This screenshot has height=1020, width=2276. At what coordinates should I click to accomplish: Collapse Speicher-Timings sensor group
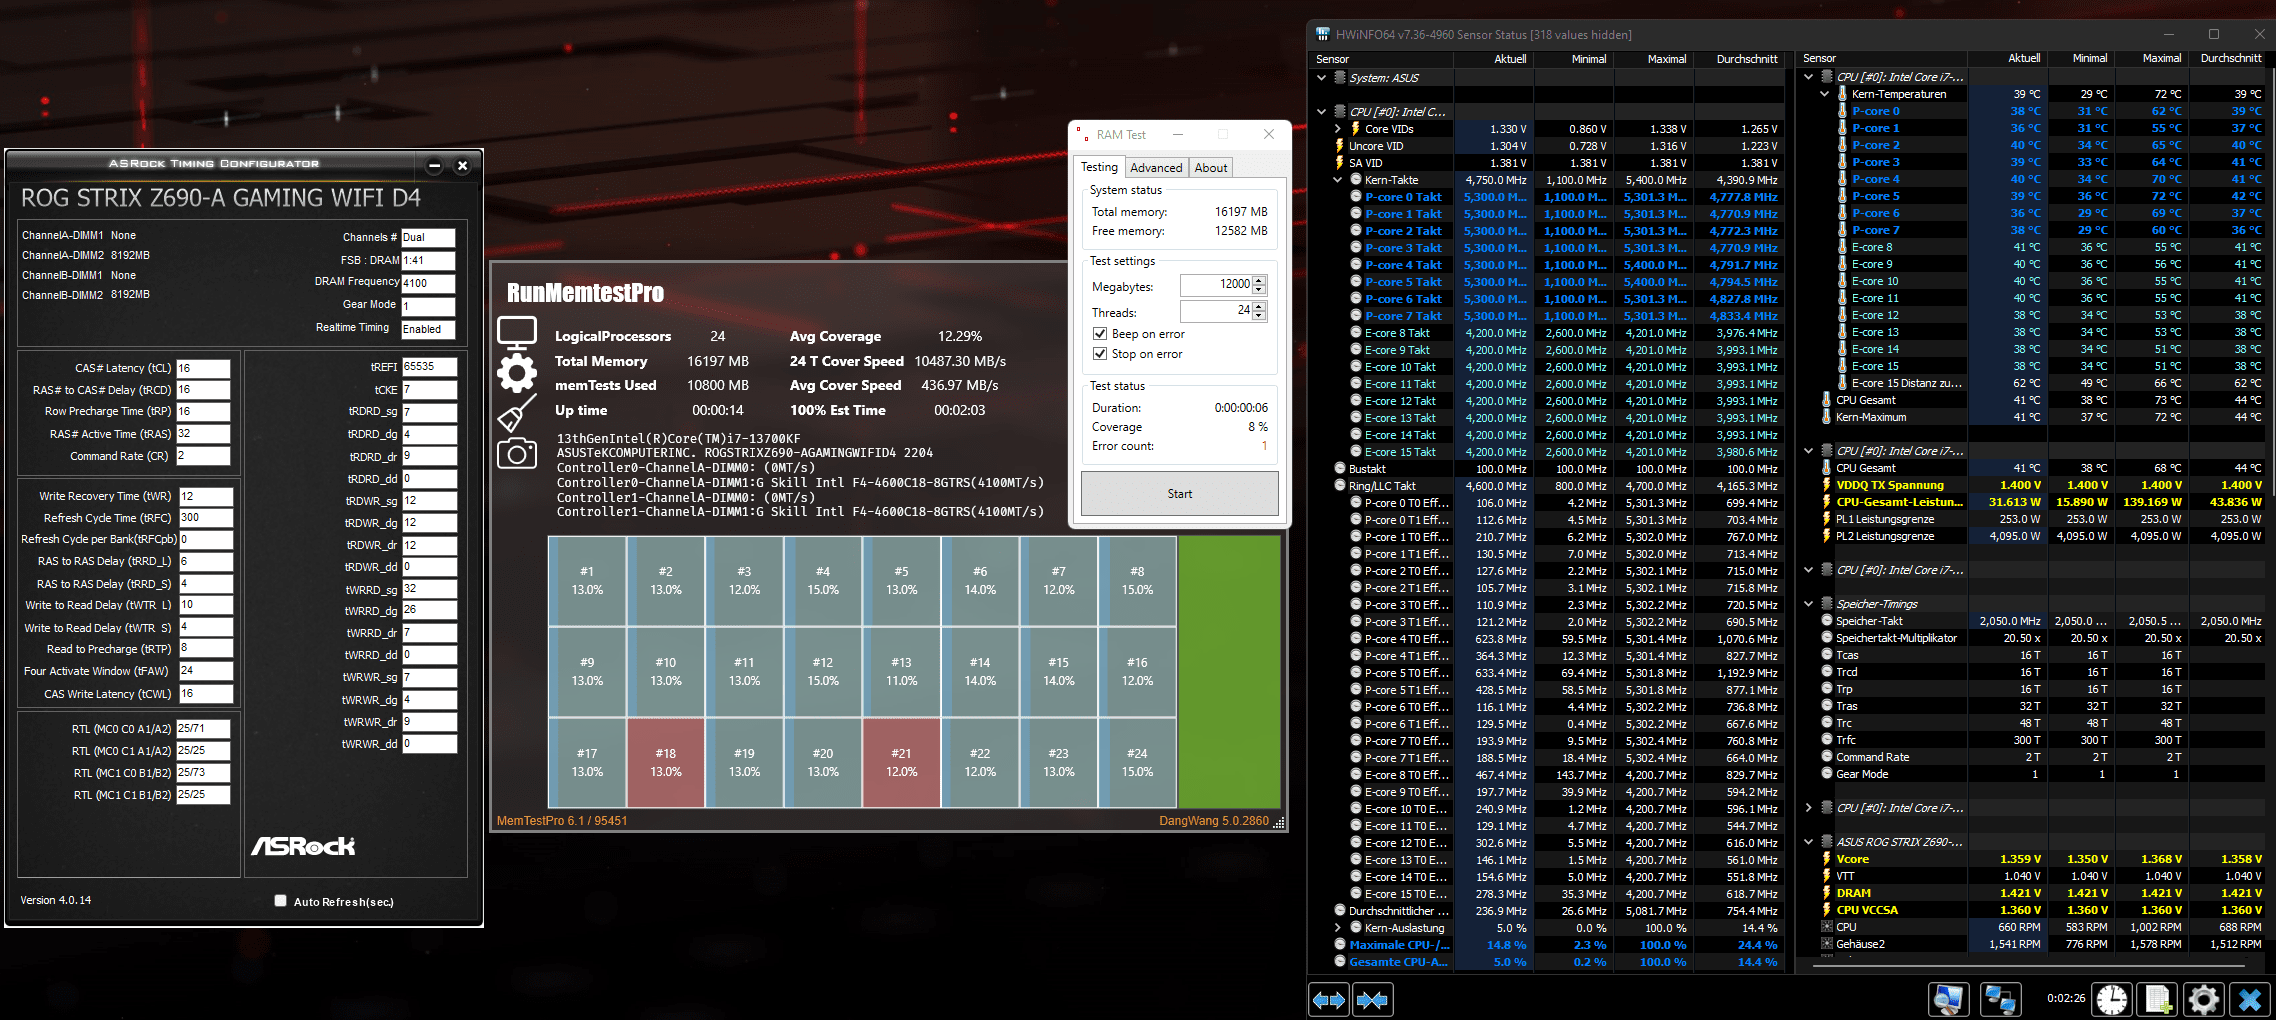pyautogui.click(x=1808, y=603)
